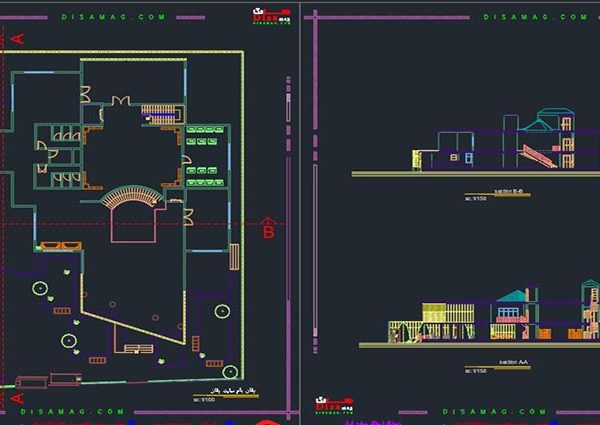Select the section marker B on plan
Viewport: 600px width, 425px height.
[267, 233]
